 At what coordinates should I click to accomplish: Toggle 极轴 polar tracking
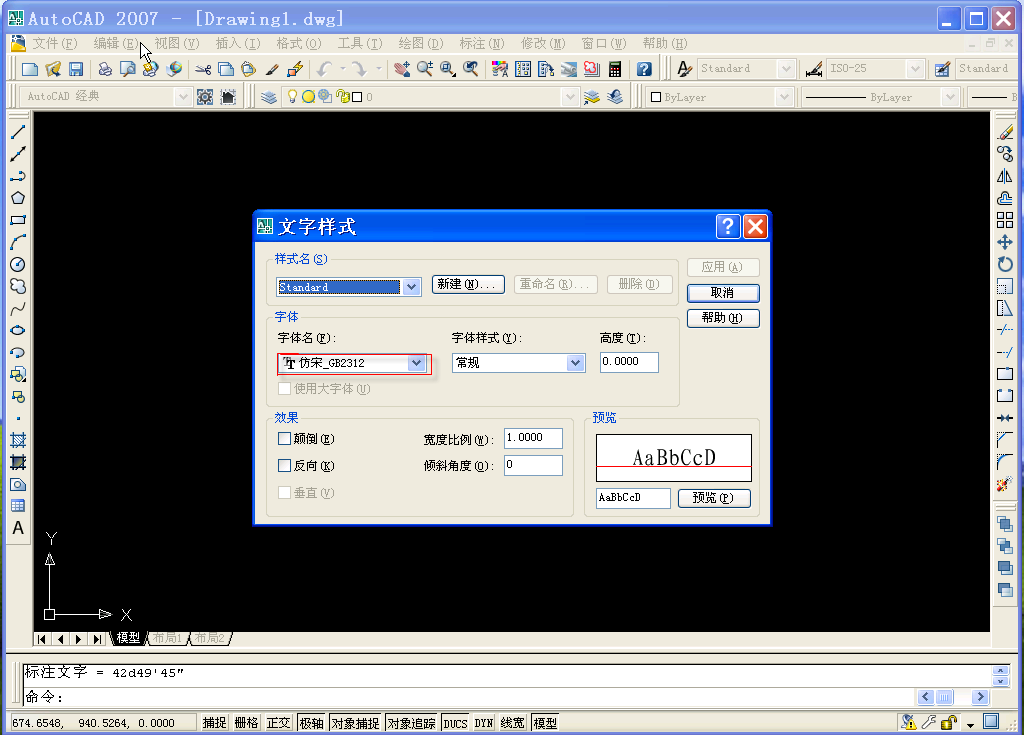pyautogui.click(x=311, y=723)
